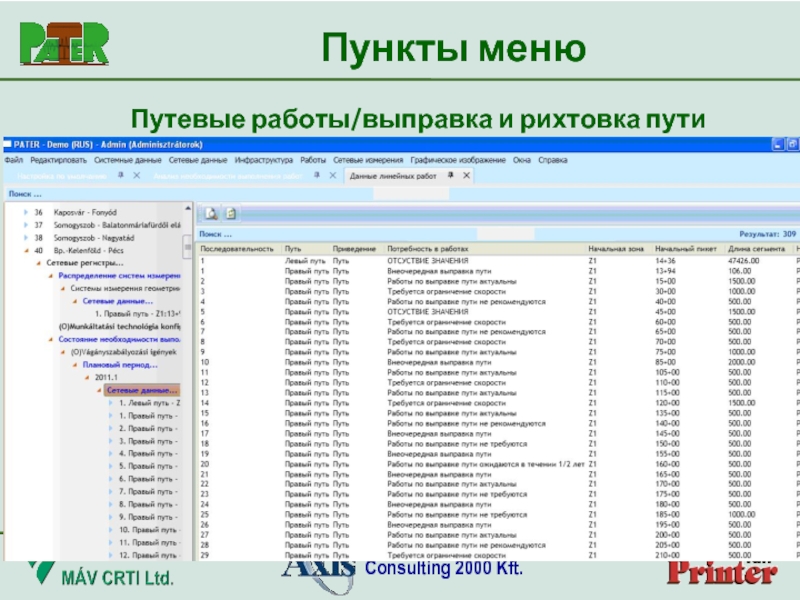Expand tree node 36 Kaposvár - Fonyód

24,213
